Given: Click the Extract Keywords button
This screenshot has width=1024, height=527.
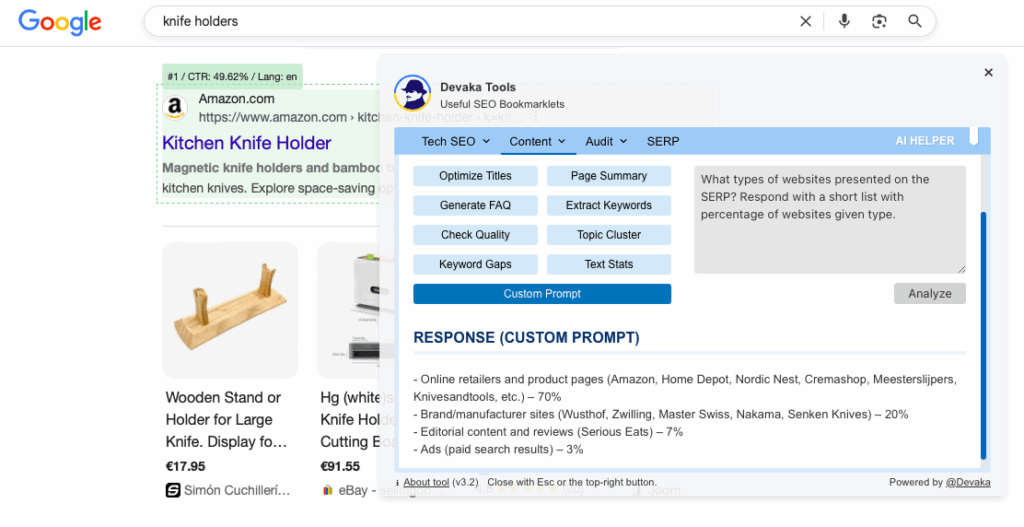Looking at the screenshot, I should [609, 205].
